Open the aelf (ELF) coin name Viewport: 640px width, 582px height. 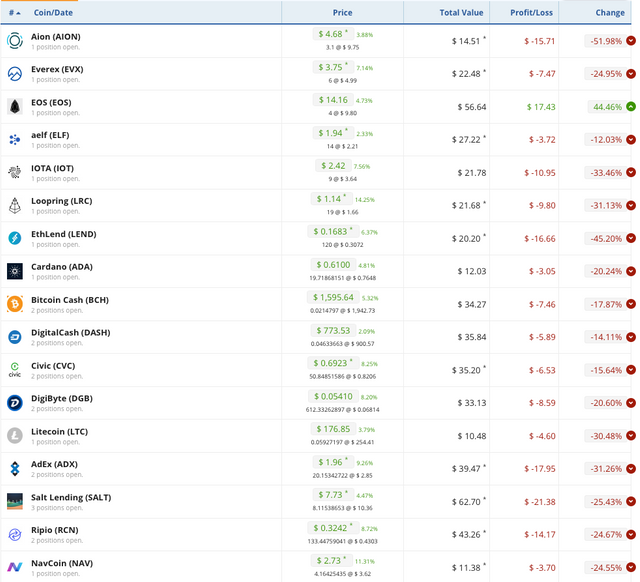(x=50, y=135)
